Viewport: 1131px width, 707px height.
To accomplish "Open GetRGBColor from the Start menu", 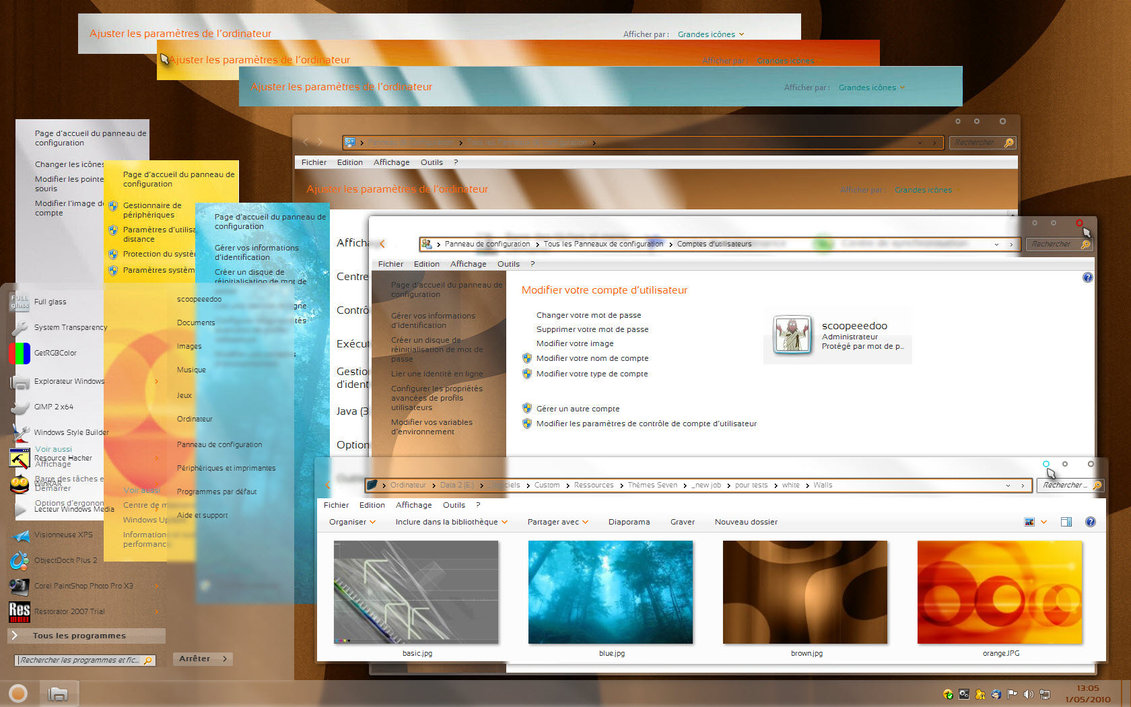I will point(54,353).
